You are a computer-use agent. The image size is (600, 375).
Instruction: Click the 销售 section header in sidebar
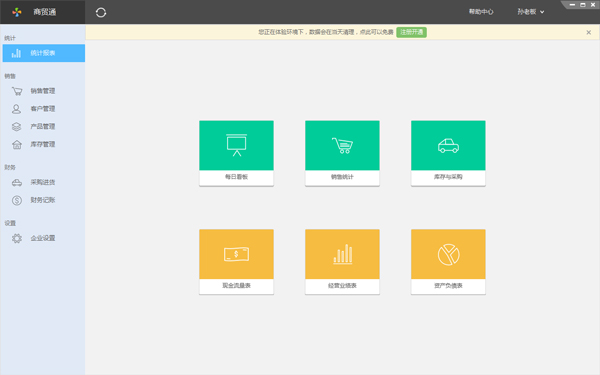(x=10, y=76)
